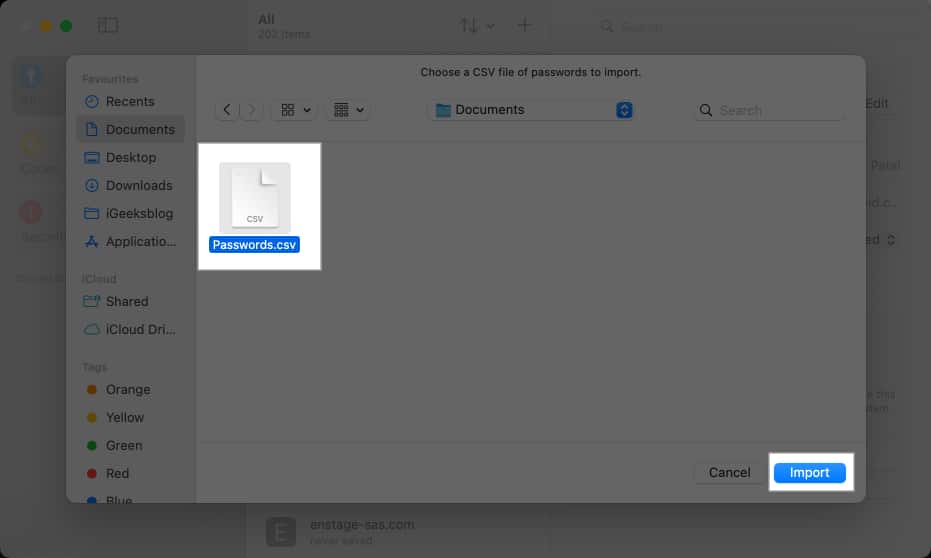Open the iGeeksblog folder in sidebar
931x558 pixels.
click(130, 213)
